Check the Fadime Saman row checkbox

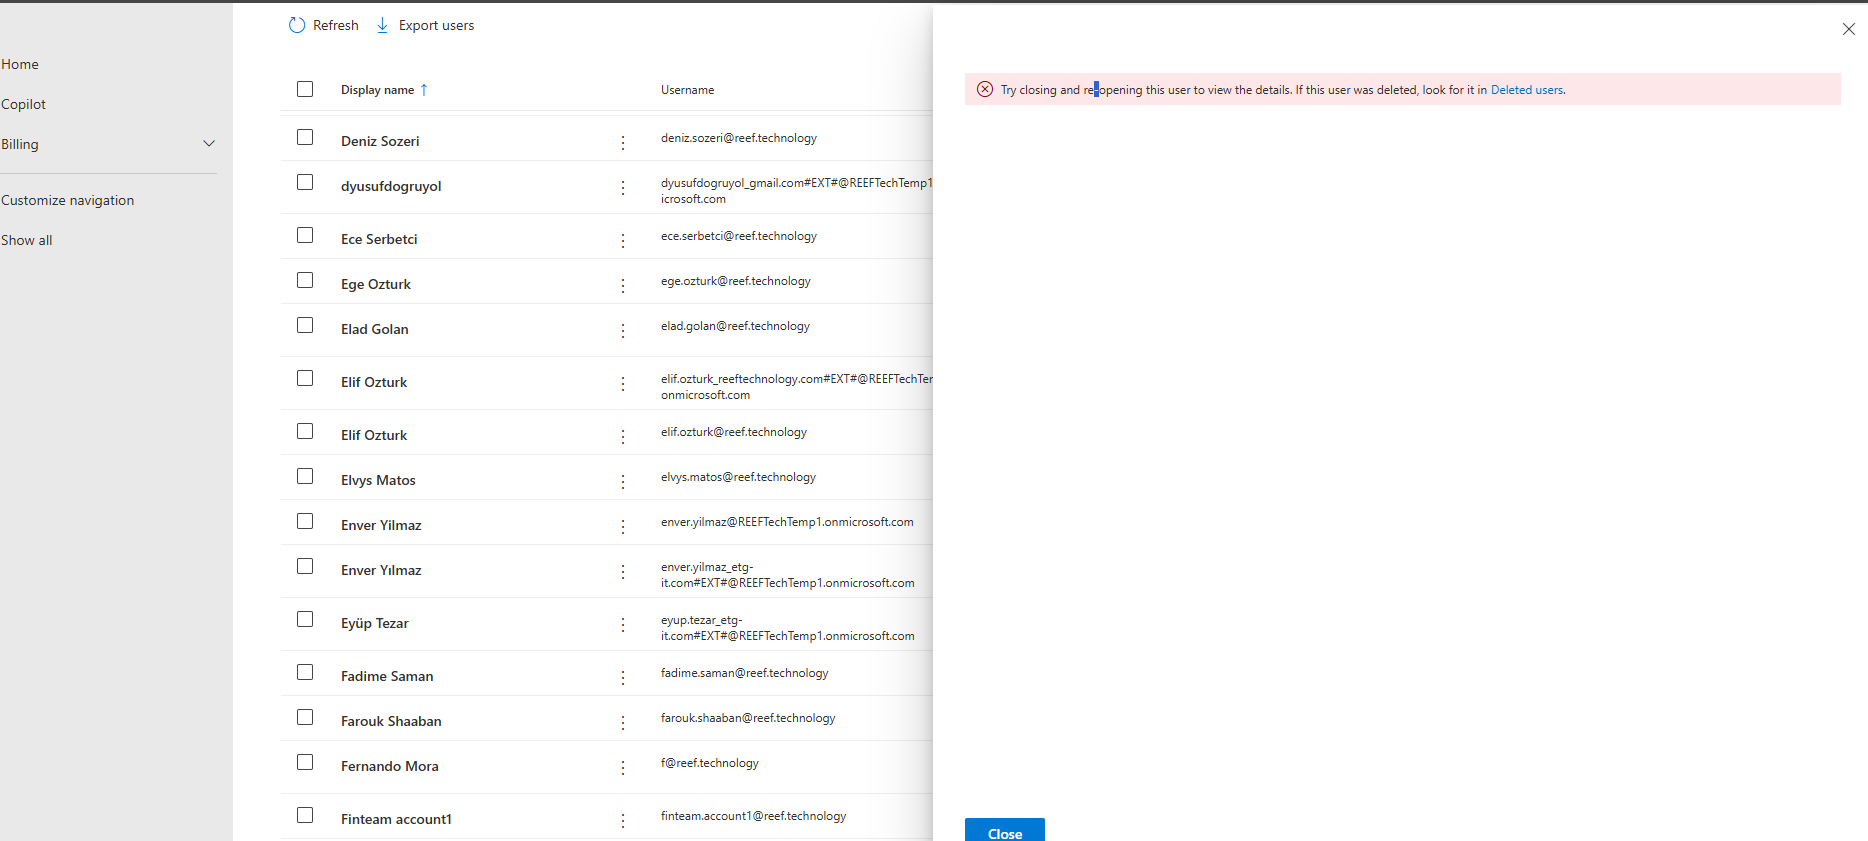coord(305,672)
